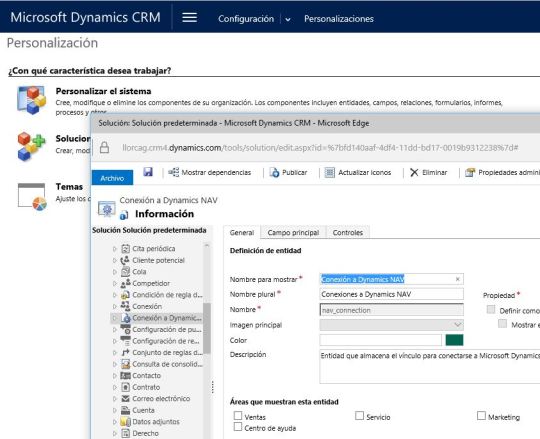Enable the Servicio area checkbox

(x=359, y=416)
